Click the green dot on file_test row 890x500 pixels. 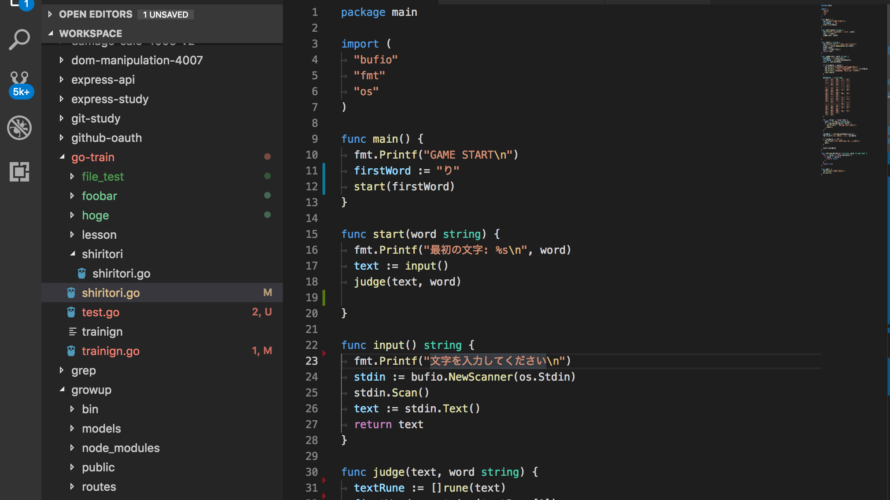[x=267, y=176]
